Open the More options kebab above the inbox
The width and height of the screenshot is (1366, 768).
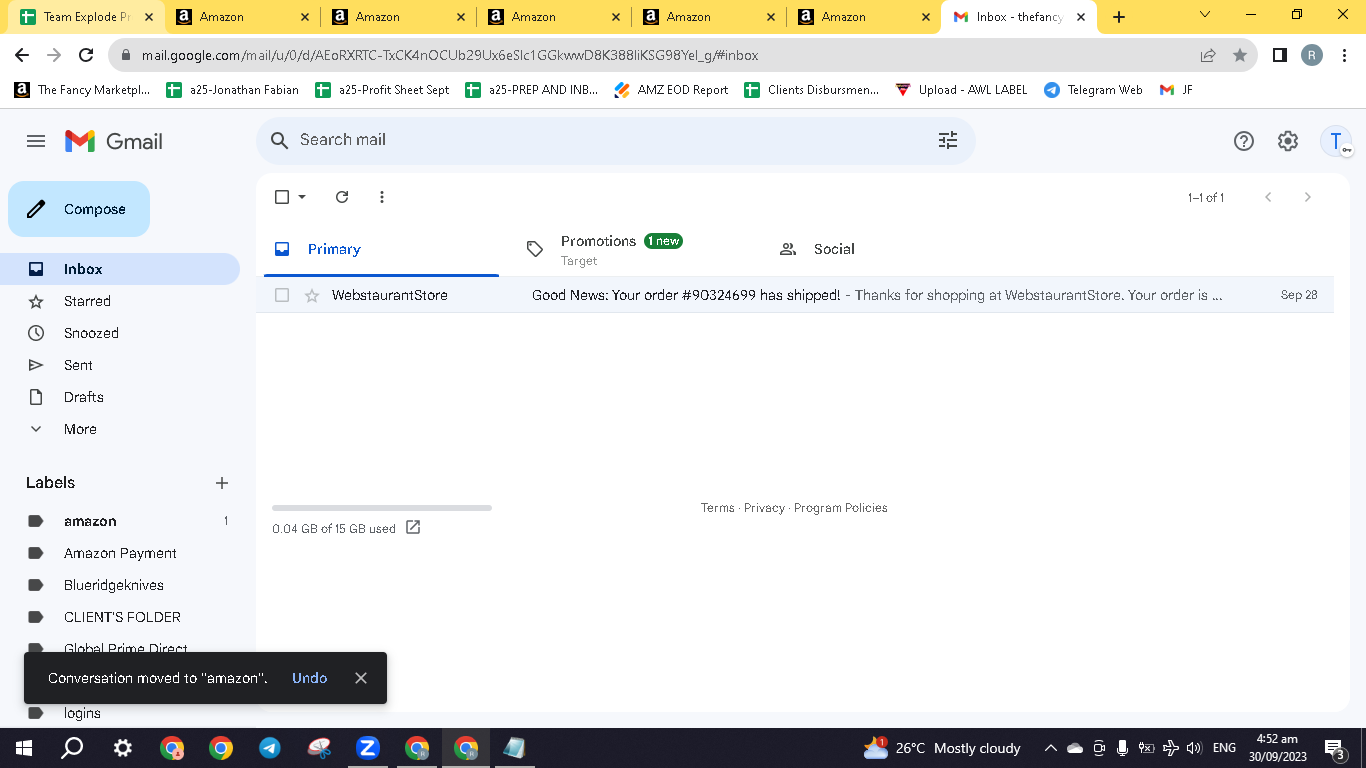tap(382, 197)
